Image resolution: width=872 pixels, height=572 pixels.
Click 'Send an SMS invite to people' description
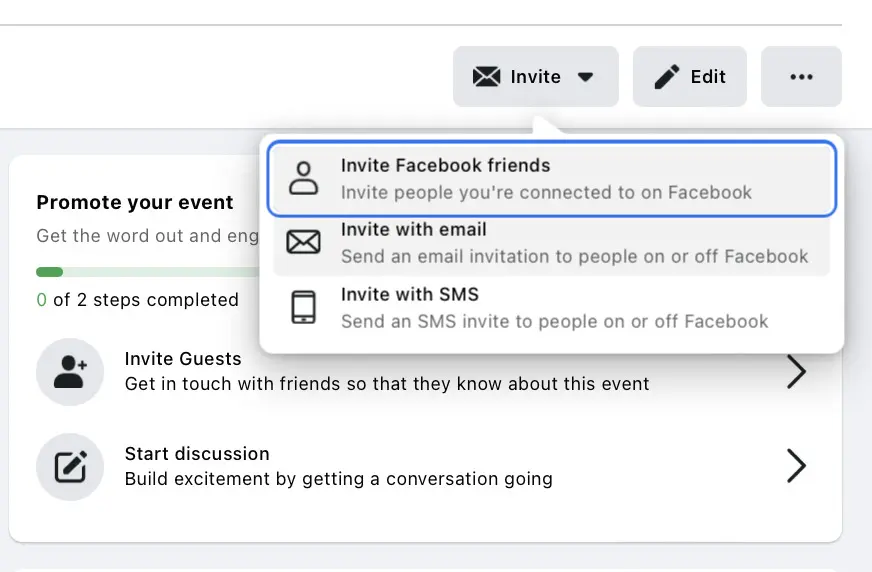554,321
